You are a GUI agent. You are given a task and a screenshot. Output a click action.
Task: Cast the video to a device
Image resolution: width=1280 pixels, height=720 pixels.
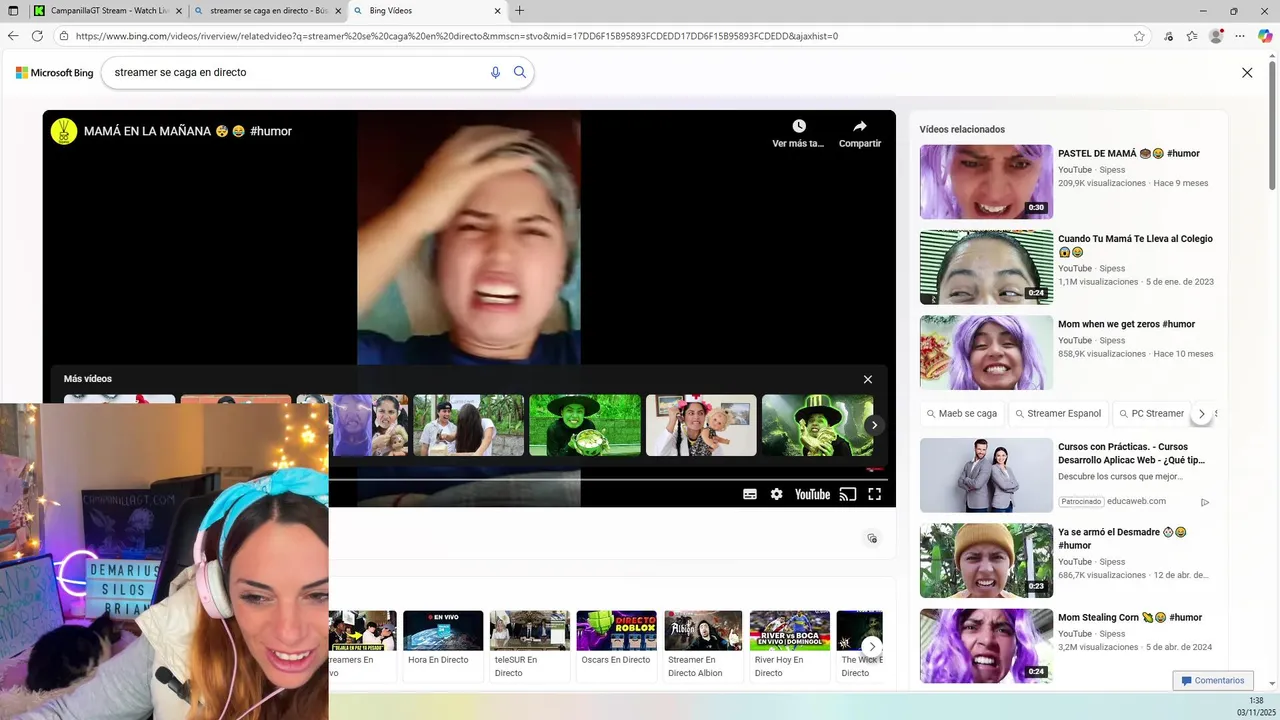848,494
